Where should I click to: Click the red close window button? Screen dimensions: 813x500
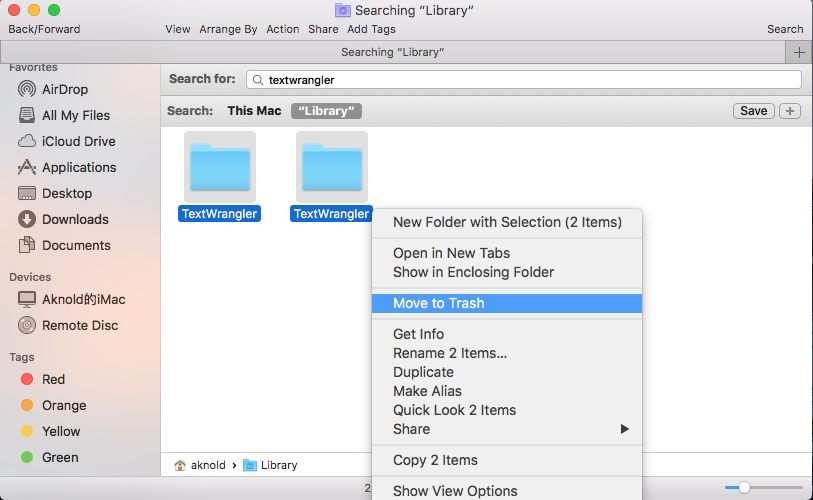tap(14, 10)
